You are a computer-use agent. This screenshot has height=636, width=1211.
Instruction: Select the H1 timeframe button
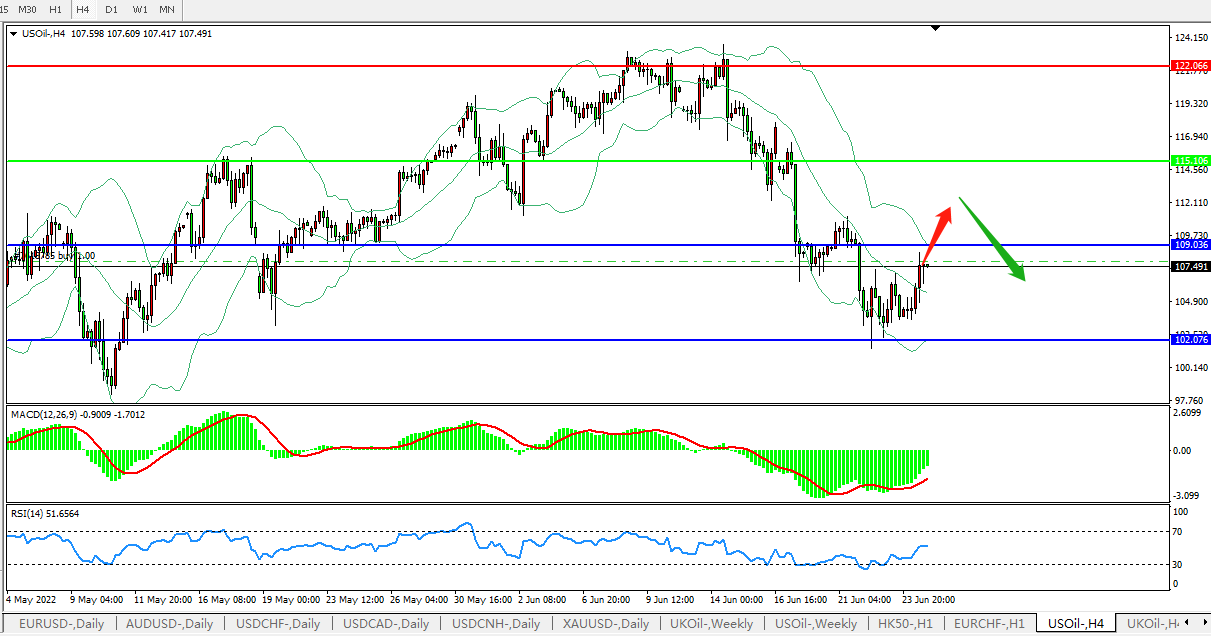click(56, 9)
